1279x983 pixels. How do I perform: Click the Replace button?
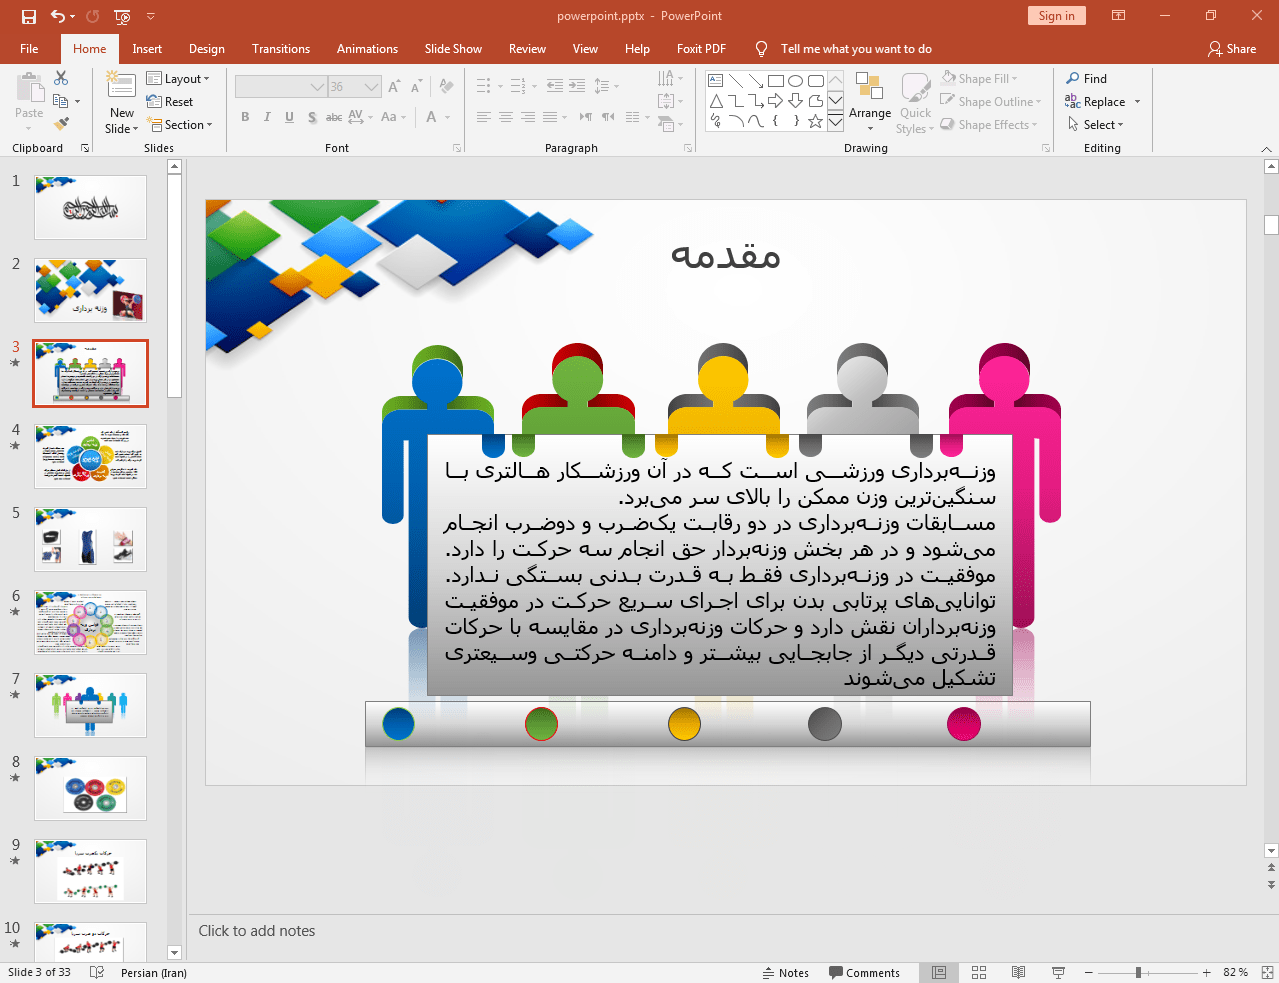tap(1102, 102)
